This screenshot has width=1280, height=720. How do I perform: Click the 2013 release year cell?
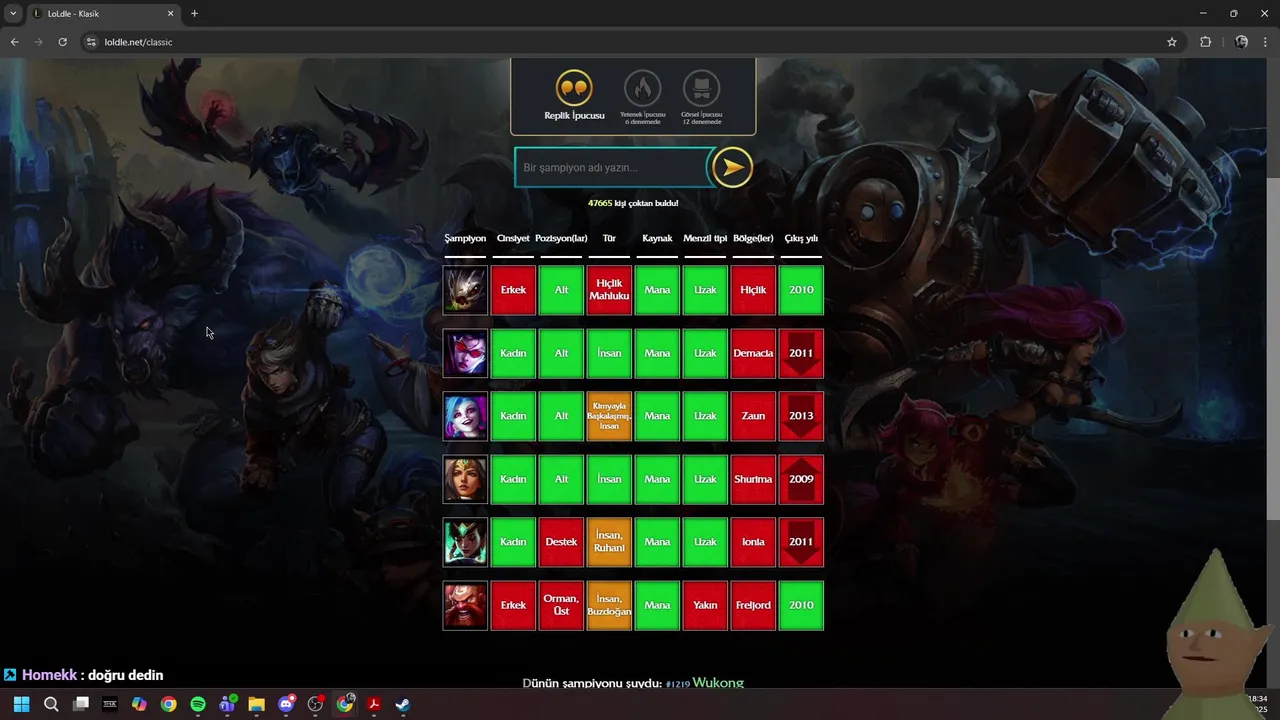(x=801, y=416)
